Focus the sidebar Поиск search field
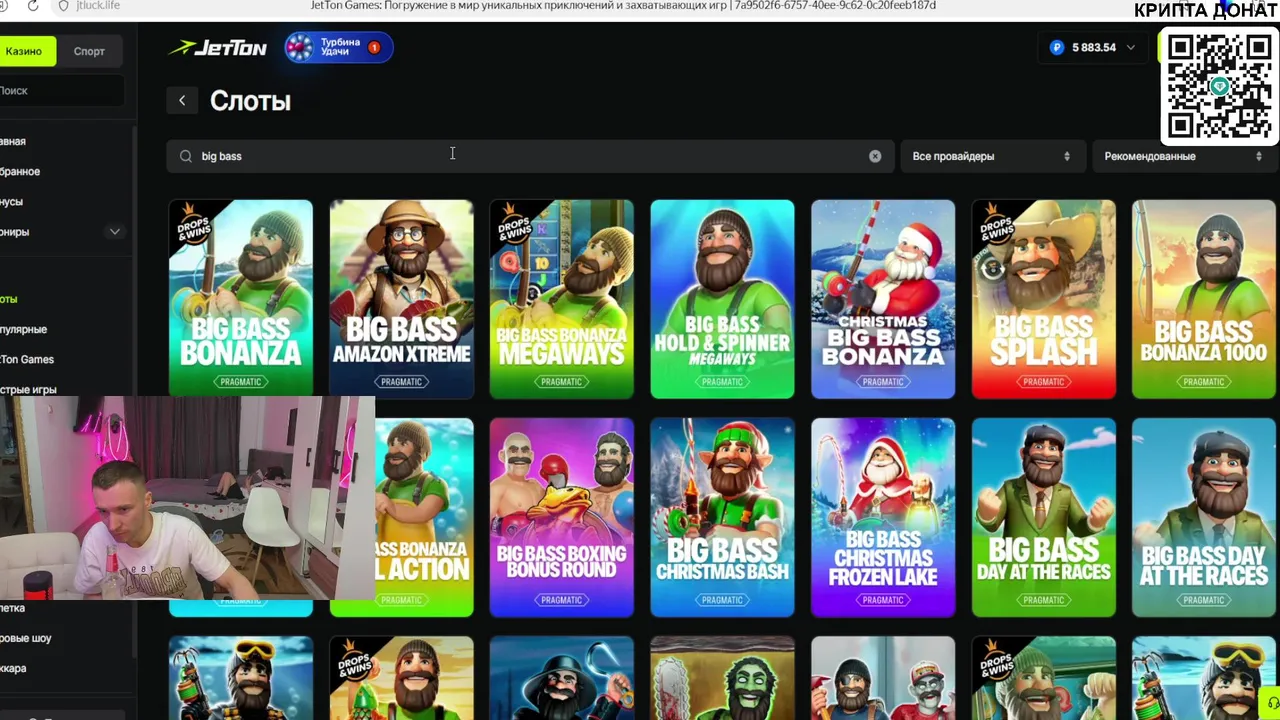Screen dimensions: 1280x720 pyautogui.click(x=62, y=90)
